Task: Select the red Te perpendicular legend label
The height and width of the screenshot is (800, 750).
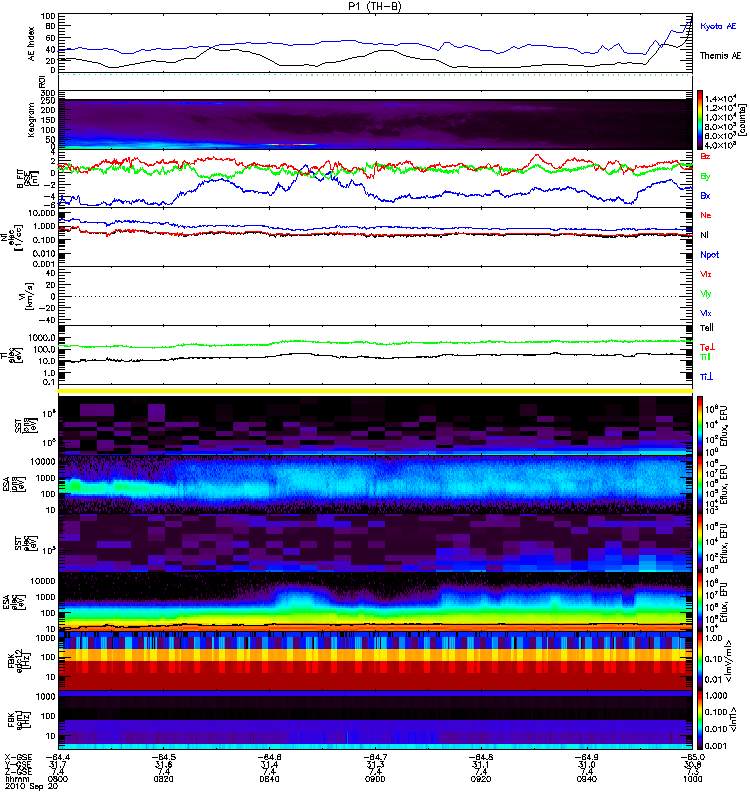Action: pyautogui.click(x=707, y=347)
